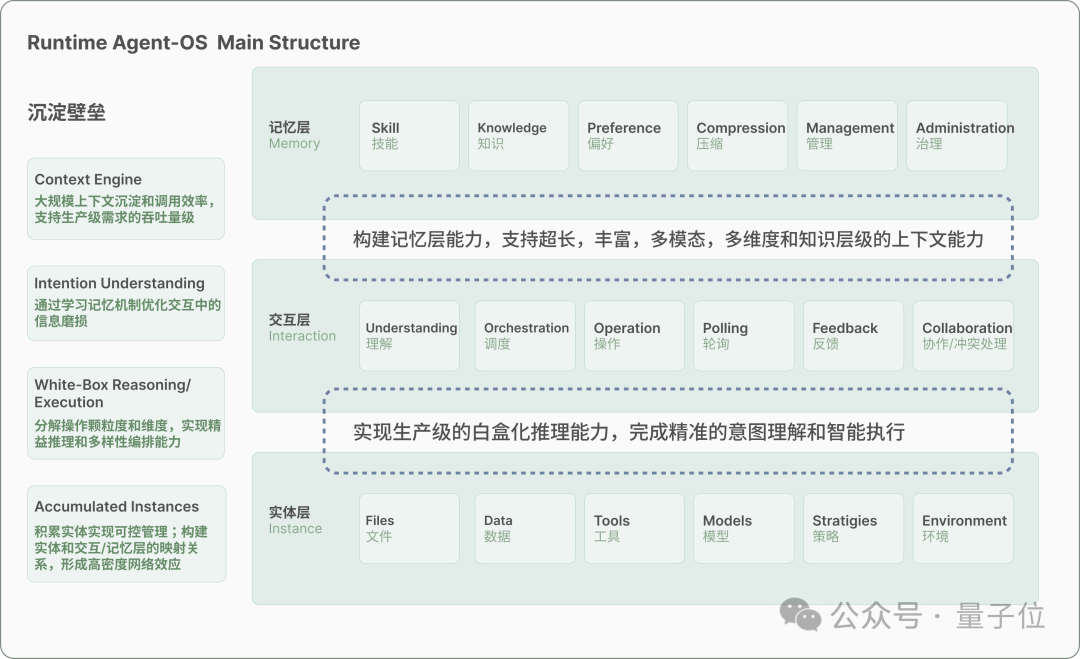The width and height of the screenshot is (1080, 659).
Task: Select the "沉淀壁垒" heading
Action: [66, 112]
